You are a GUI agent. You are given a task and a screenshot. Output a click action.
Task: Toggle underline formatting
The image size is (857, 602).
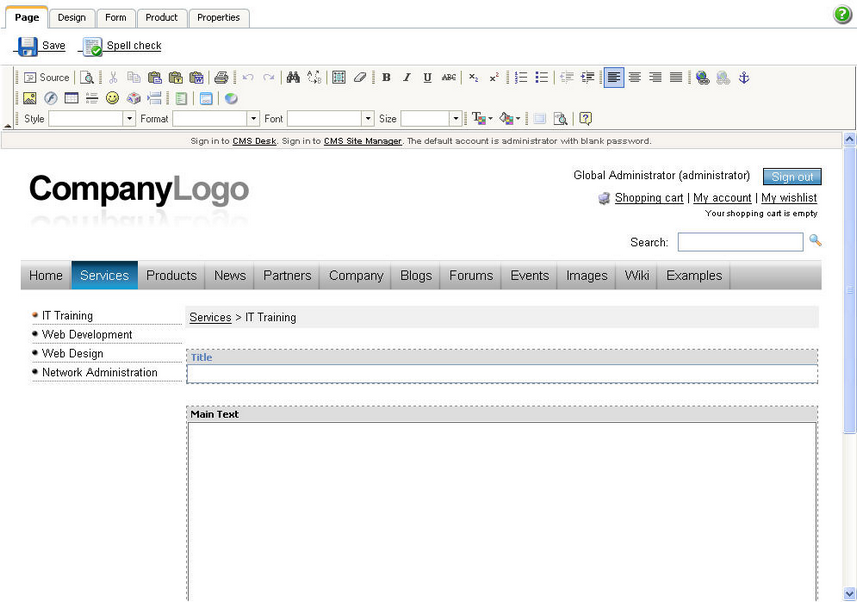[x=427, y=78]
